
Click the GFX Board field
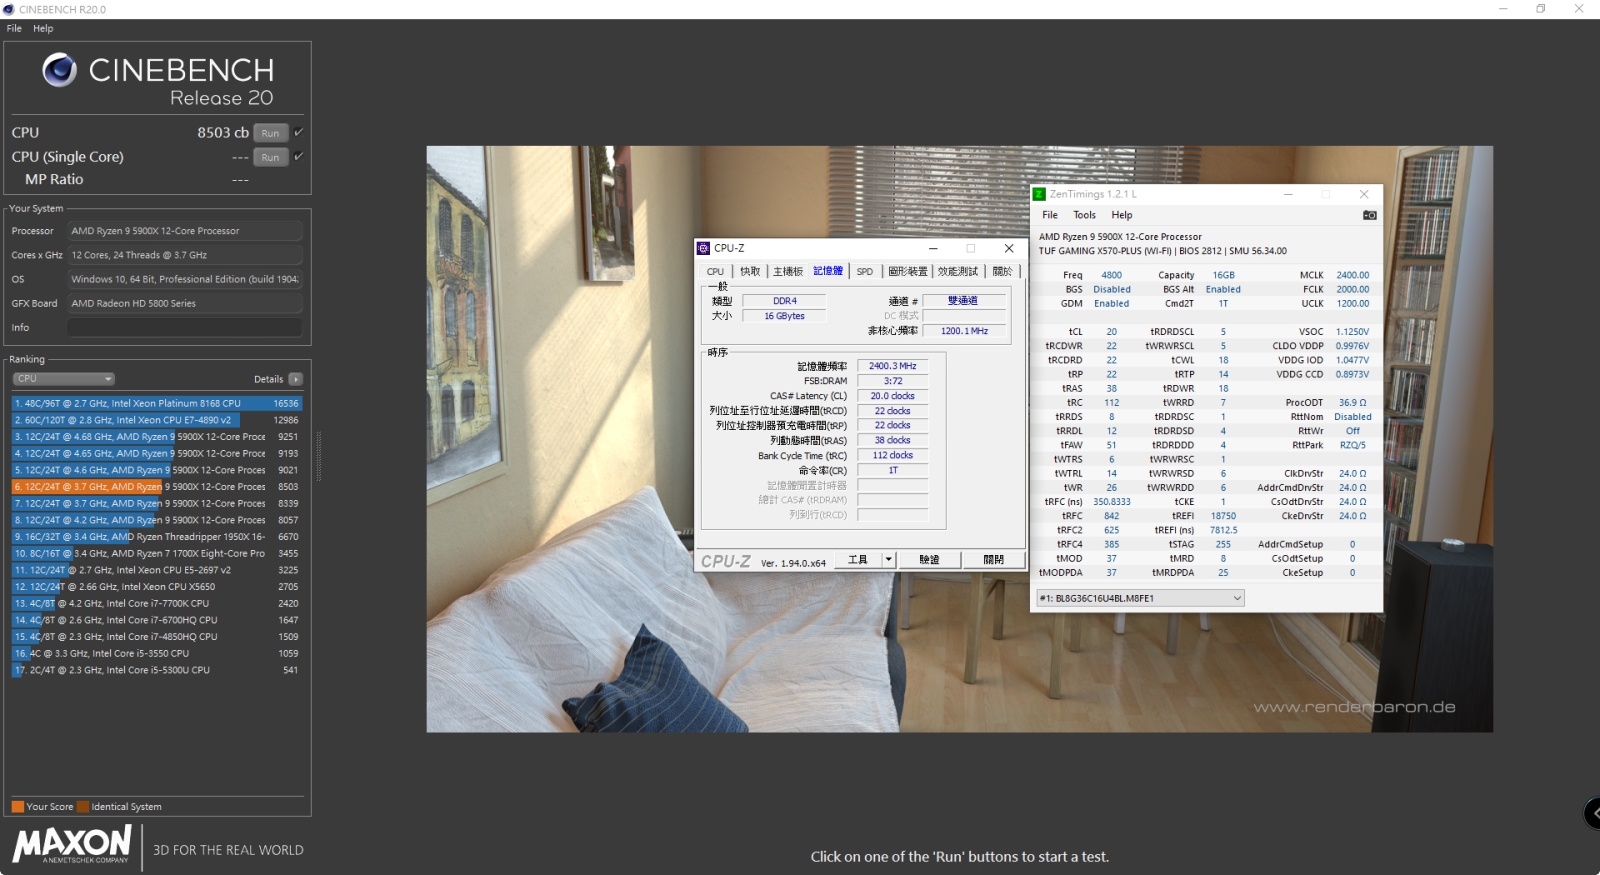[185, 304]
